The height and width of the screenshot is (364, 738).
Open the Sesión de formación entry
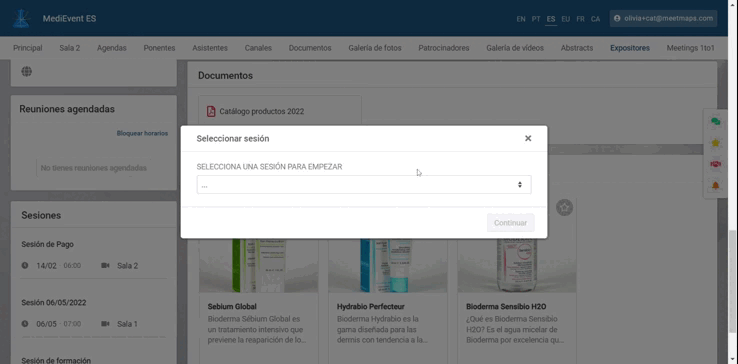pos(56,360)
